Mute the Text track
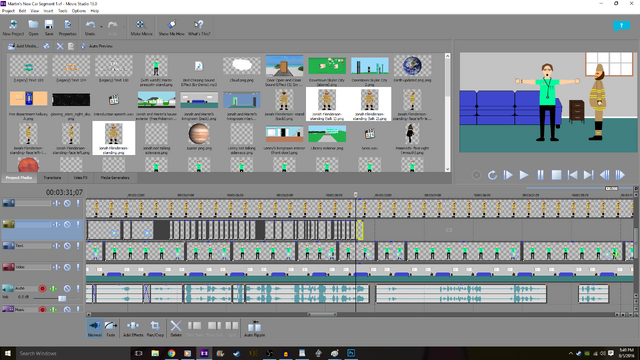 [67, 246]
